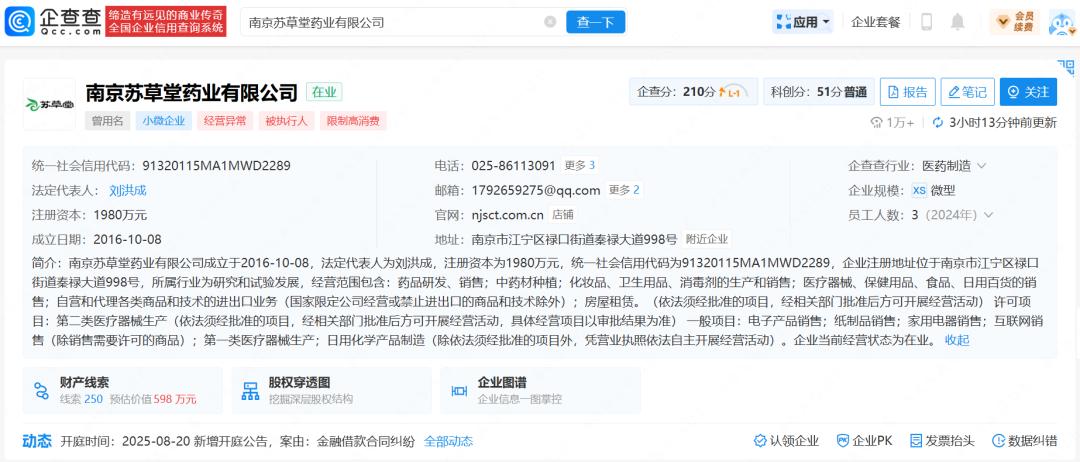
Task: Click the 线索 250 count value
Action: click(x=93, y=399)
